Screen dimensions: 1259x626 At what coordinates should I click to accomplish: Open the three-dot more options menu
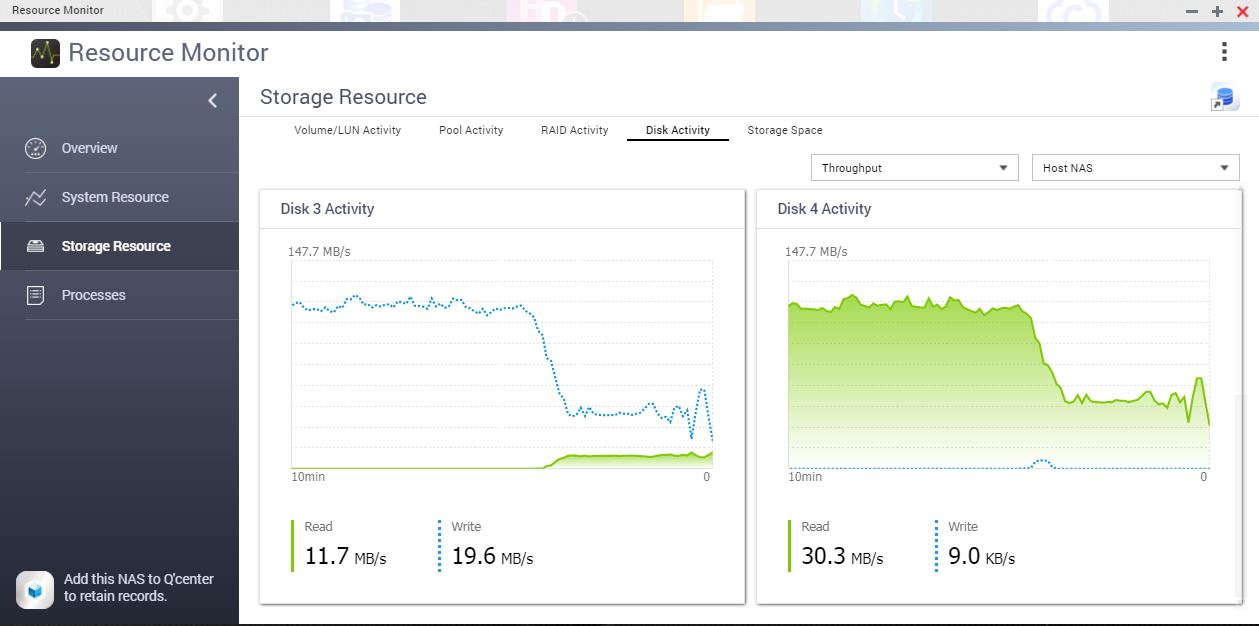tap(1224, 52)
